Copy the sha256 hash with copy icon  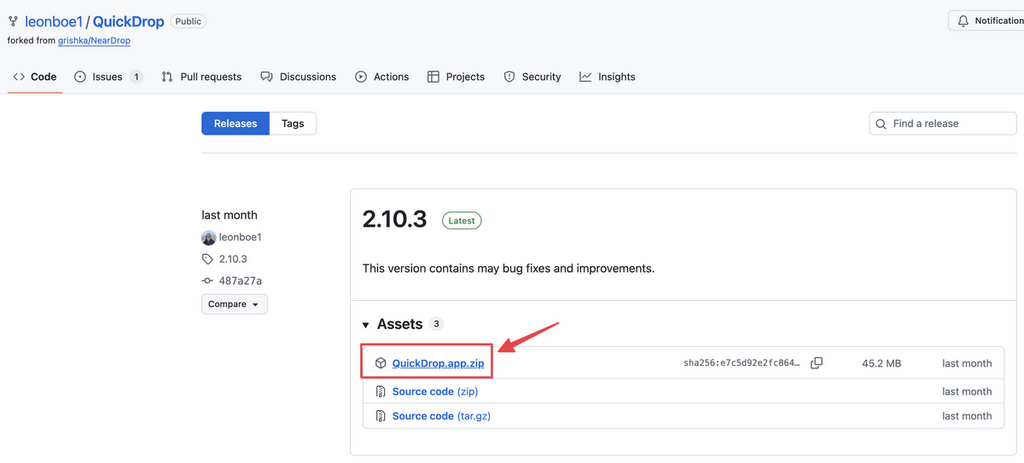click(x=816, y=363)
